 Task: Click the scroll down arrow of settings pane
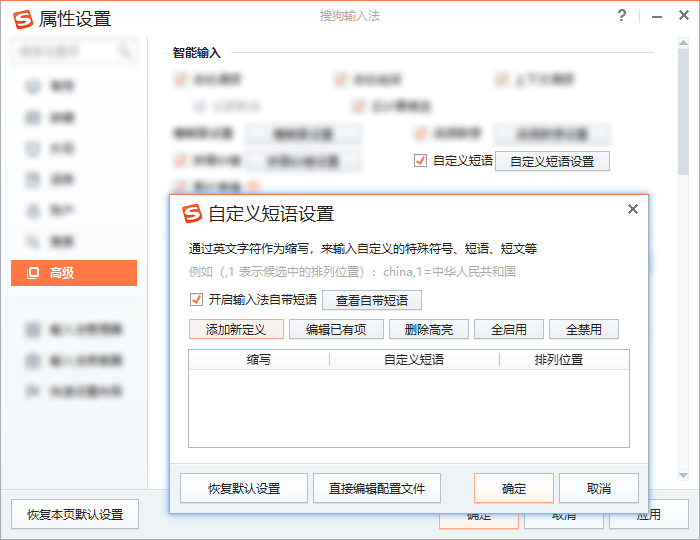click(683, 476)
